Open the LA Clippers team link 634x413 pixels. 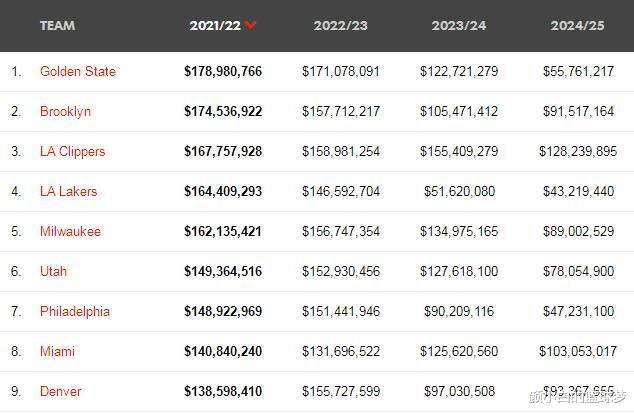tap(72, 151)
